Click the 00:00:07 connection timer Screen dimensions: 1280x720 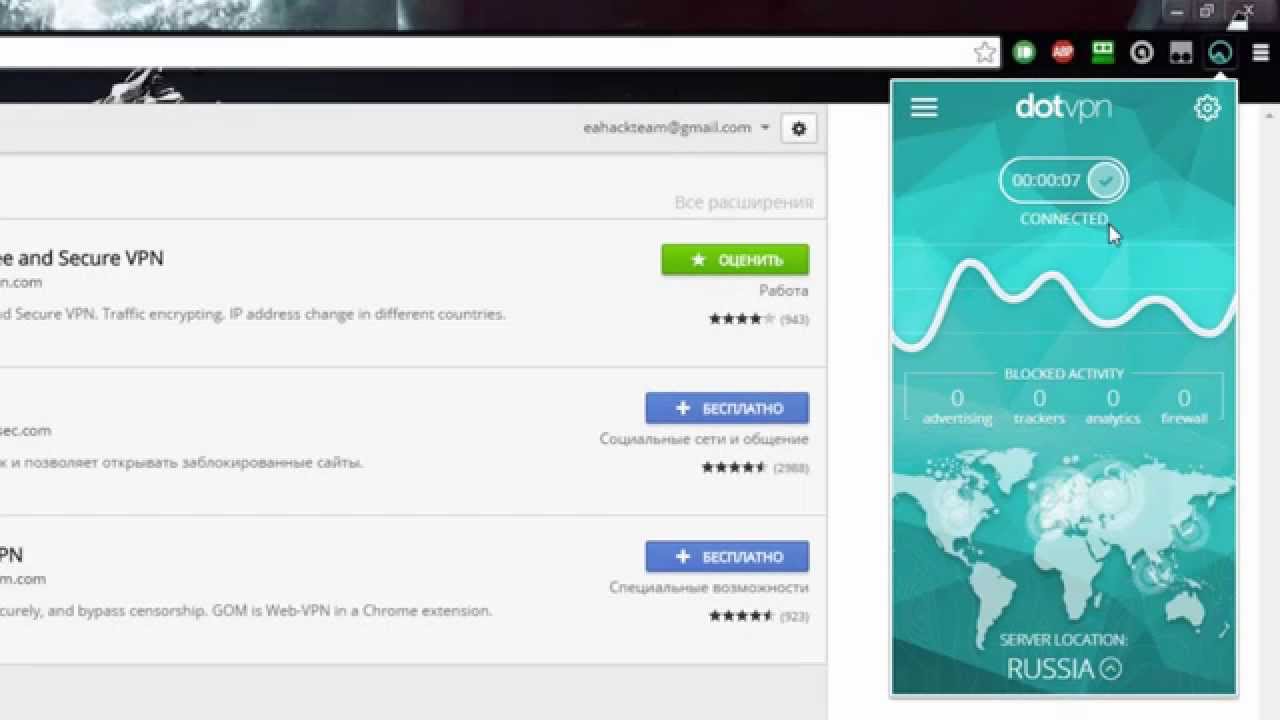(1046, 181)
